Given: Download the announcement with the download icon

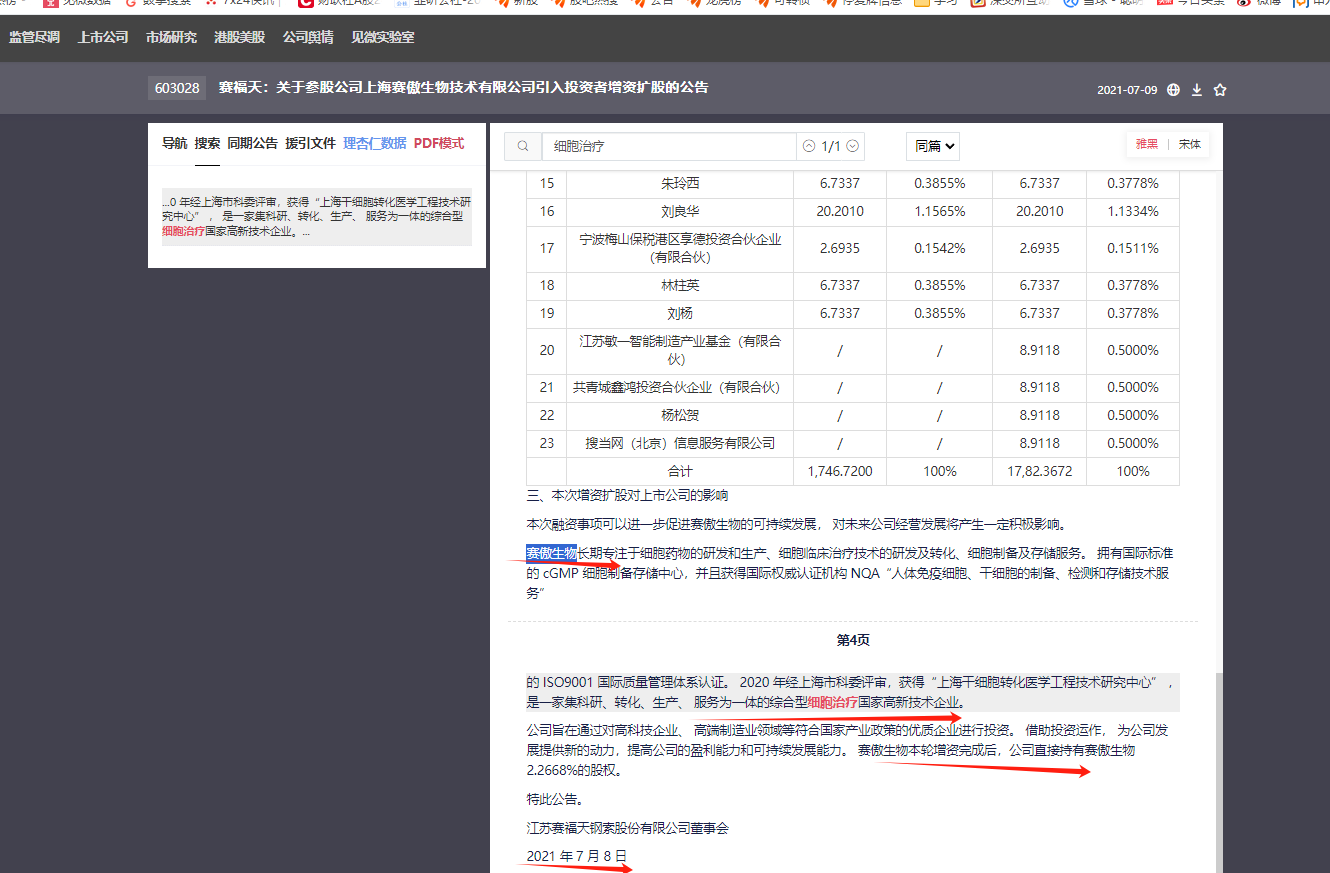Looking at the screenshot, I should tap(1197, 90).
